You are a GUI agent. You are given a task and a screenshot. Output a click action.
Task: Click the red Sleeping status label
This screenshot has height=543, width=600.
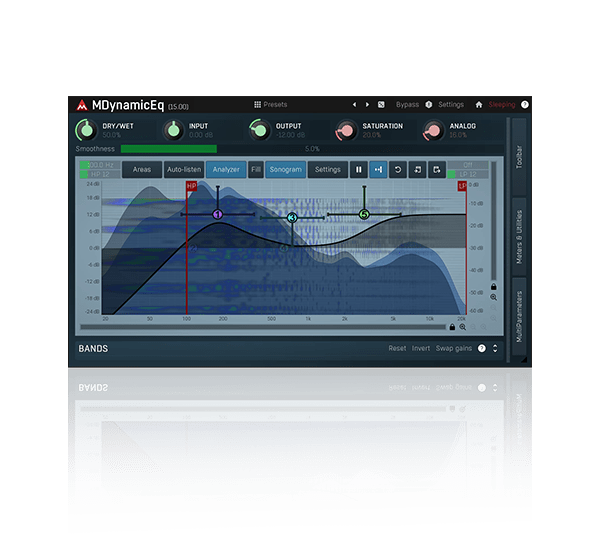[502, 104]
